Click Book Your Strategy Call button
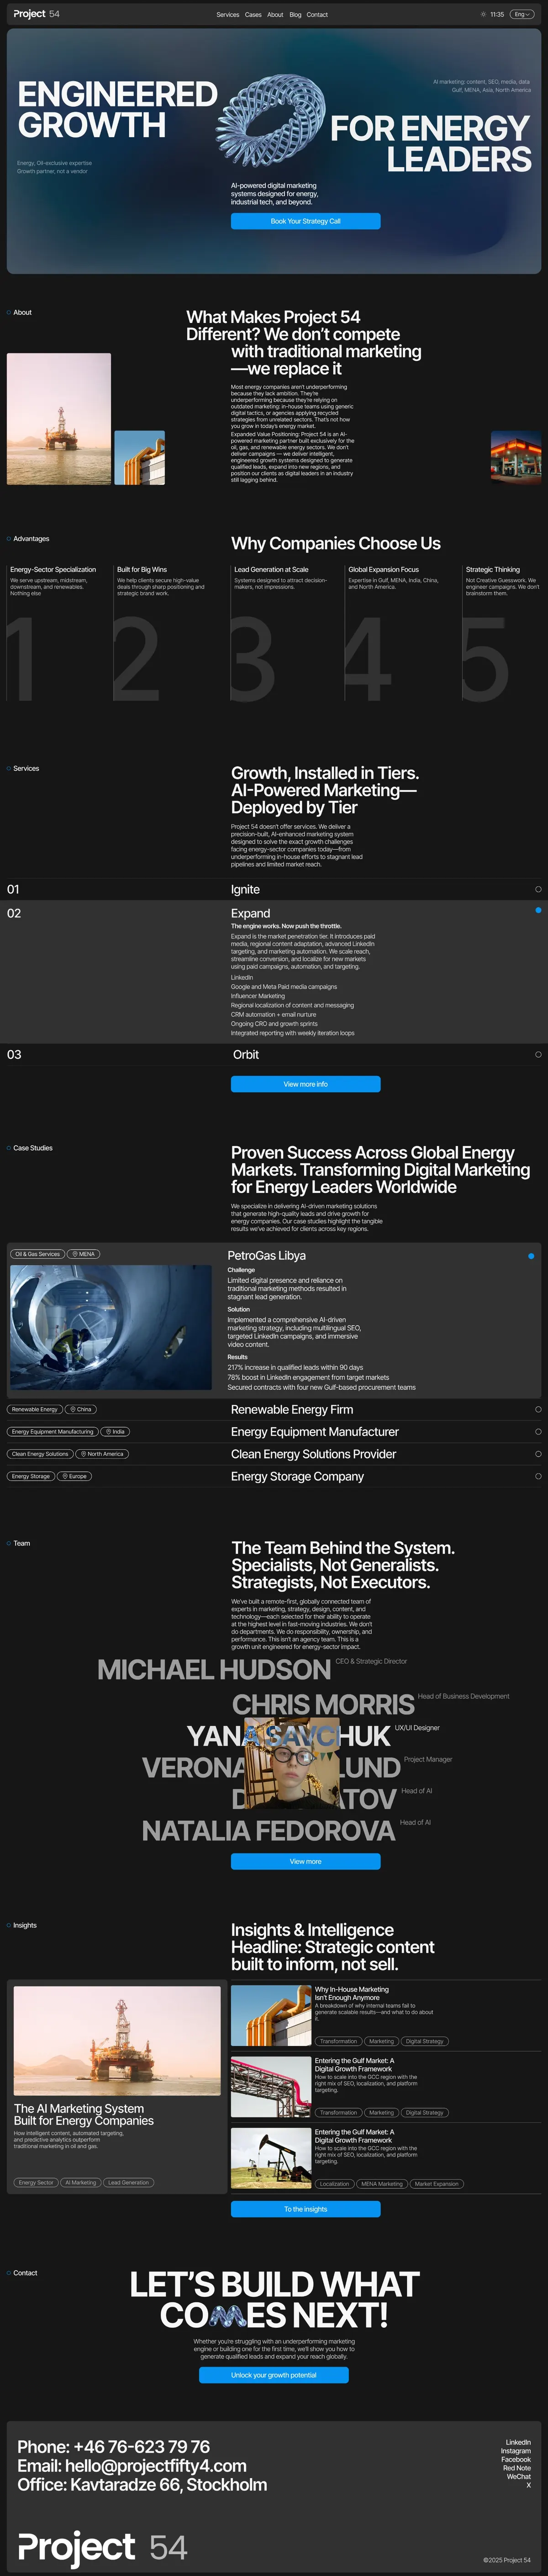The height and width of the screenshot is (2576, 548). tap(305, 221)
